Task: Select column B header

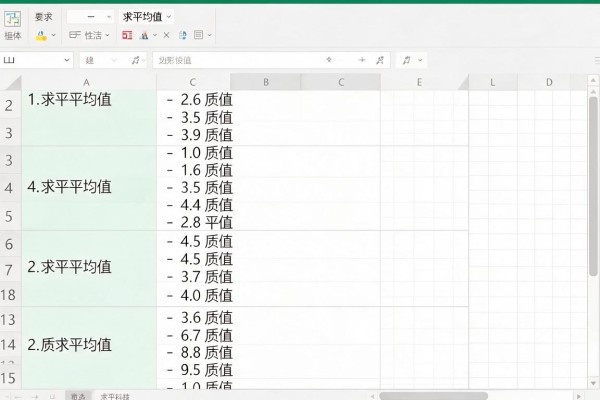Action: click(x=266, y=82)
